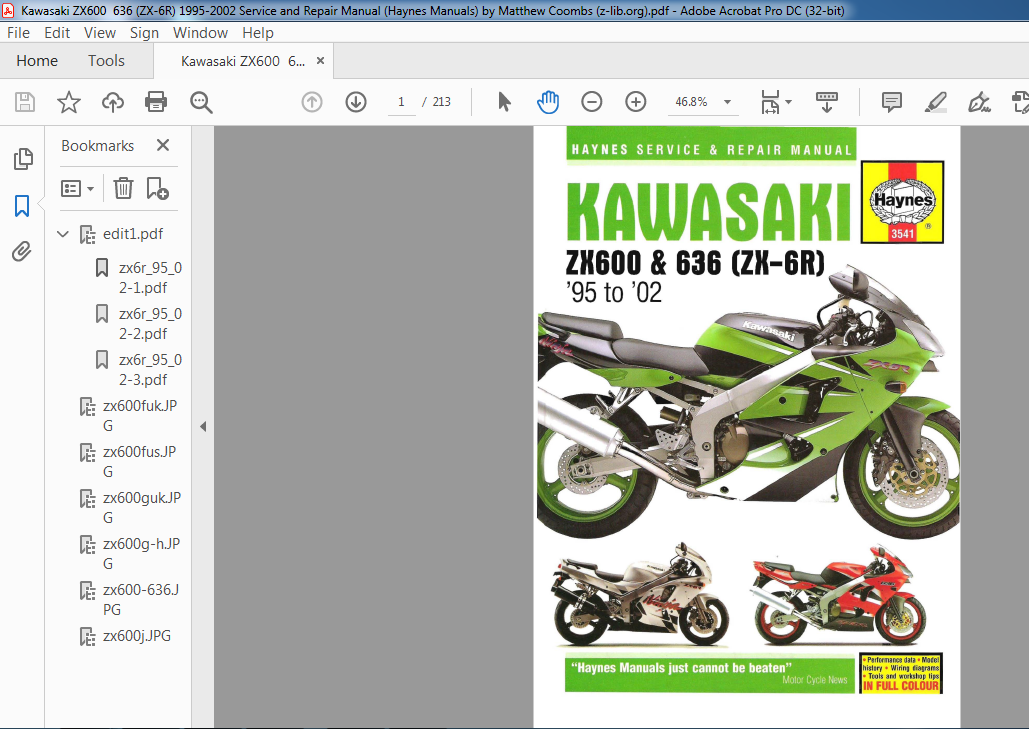Activate the Hand pan tool

(x=548, y=102)
